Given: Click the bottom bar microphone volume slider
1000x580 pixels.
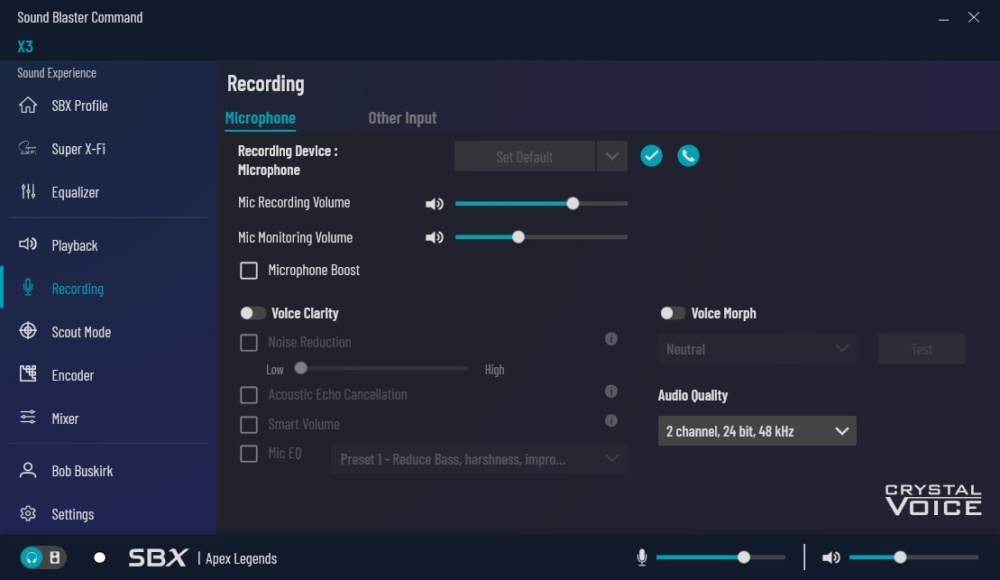Looking at the screenshot, I should tap(721, 558).
